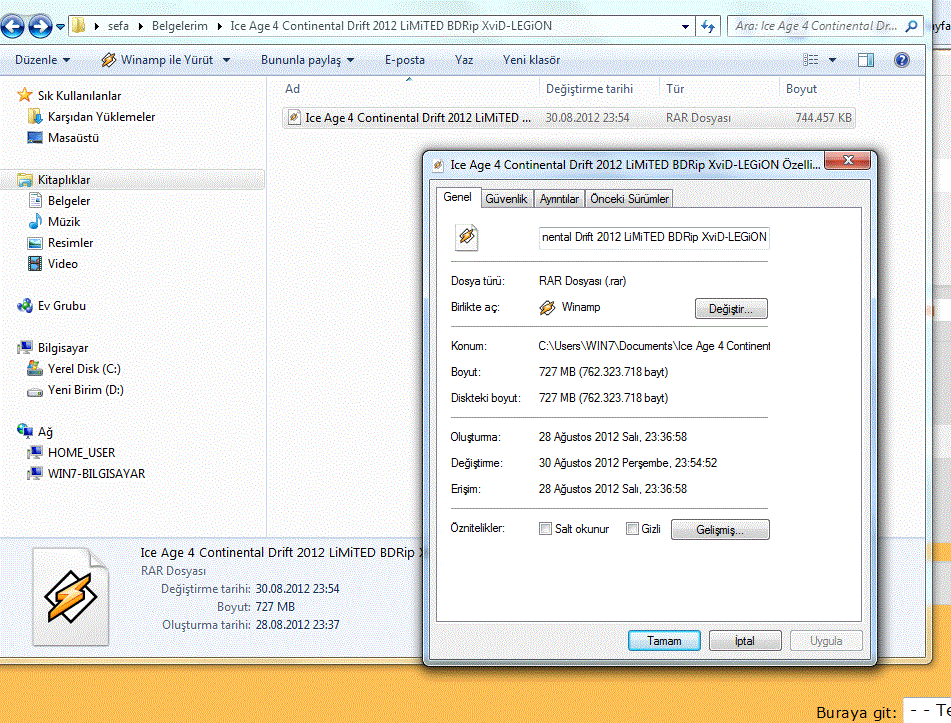Screen dimensions: 951x723
Task: Expand the breadcrumb arrow after sefa
Action: [141, 26]
